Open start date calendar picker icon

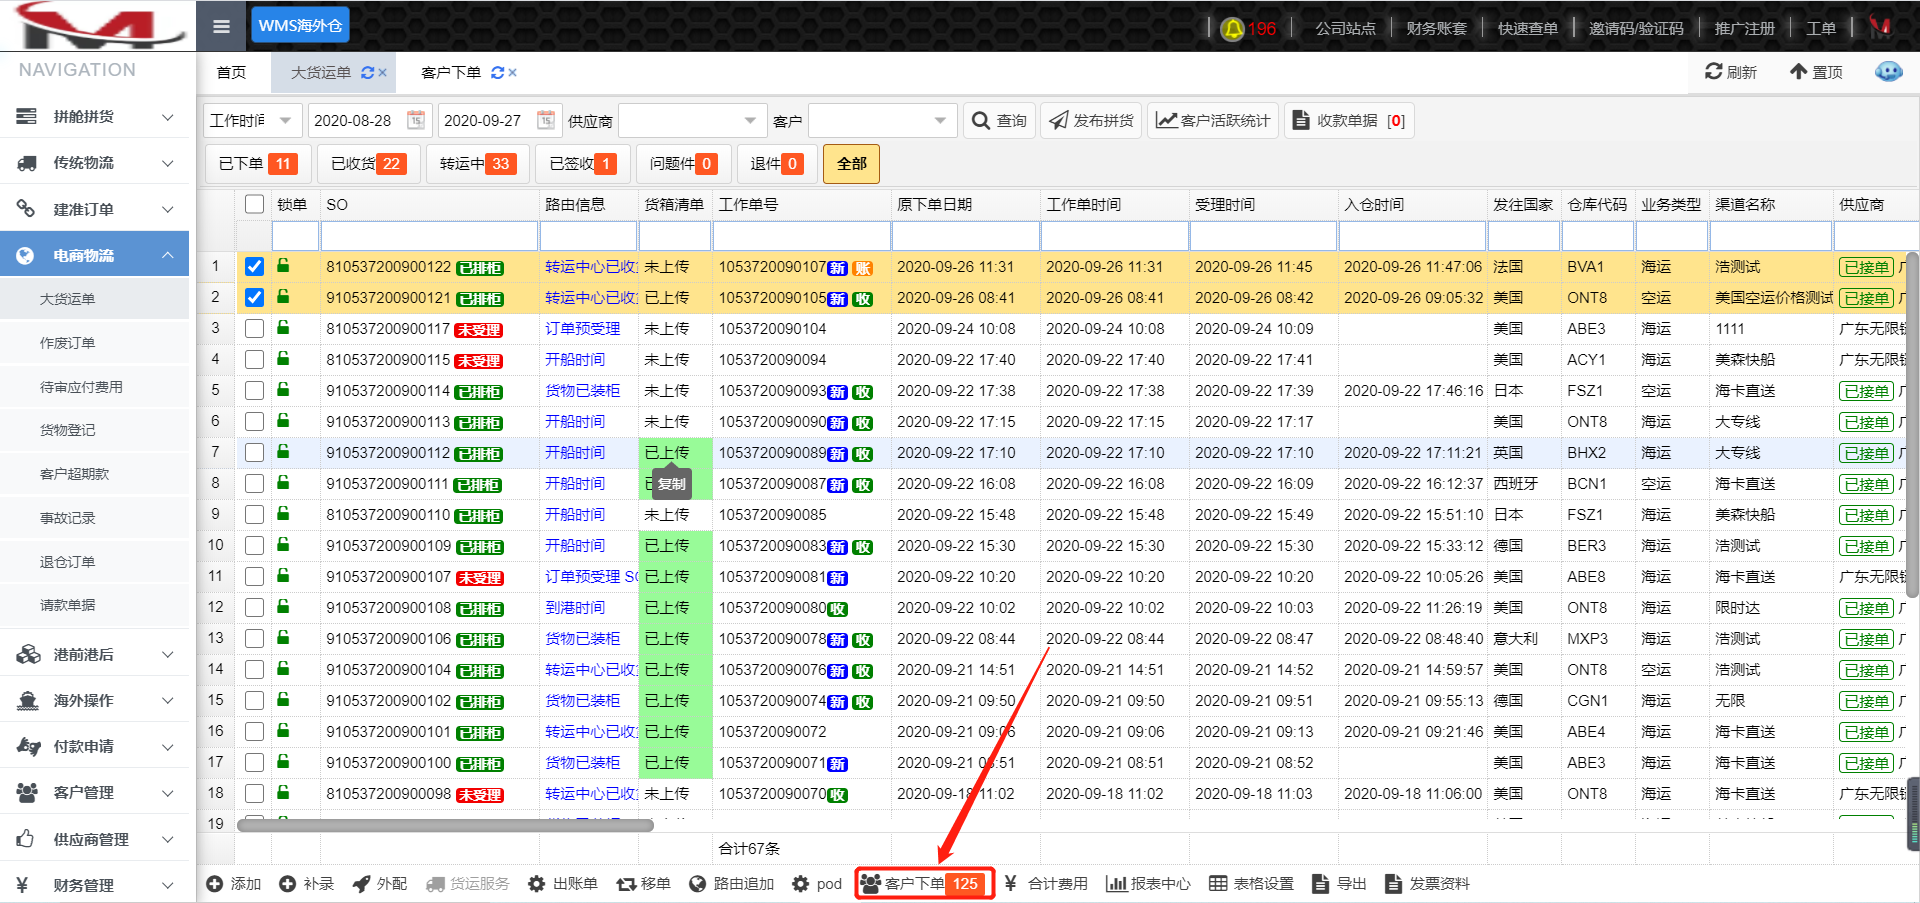416,121
